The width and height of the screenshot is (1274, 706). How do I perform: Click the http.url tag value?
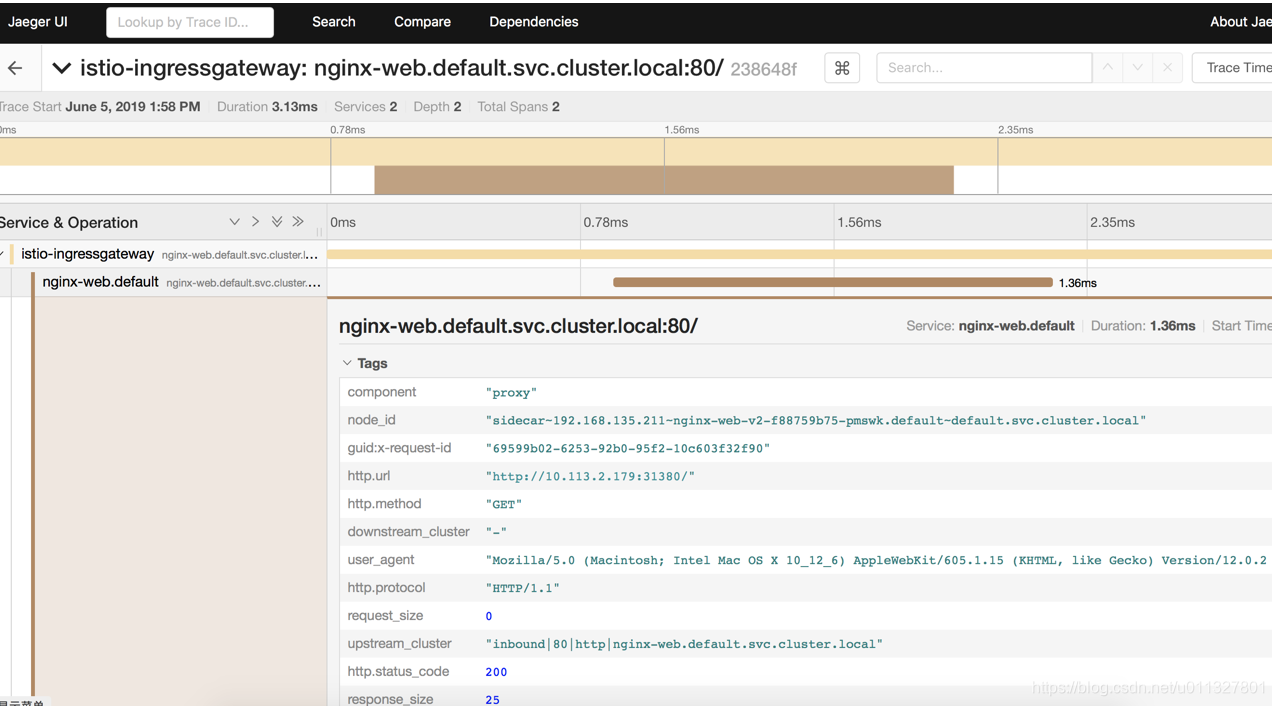[x=590, y=476]
